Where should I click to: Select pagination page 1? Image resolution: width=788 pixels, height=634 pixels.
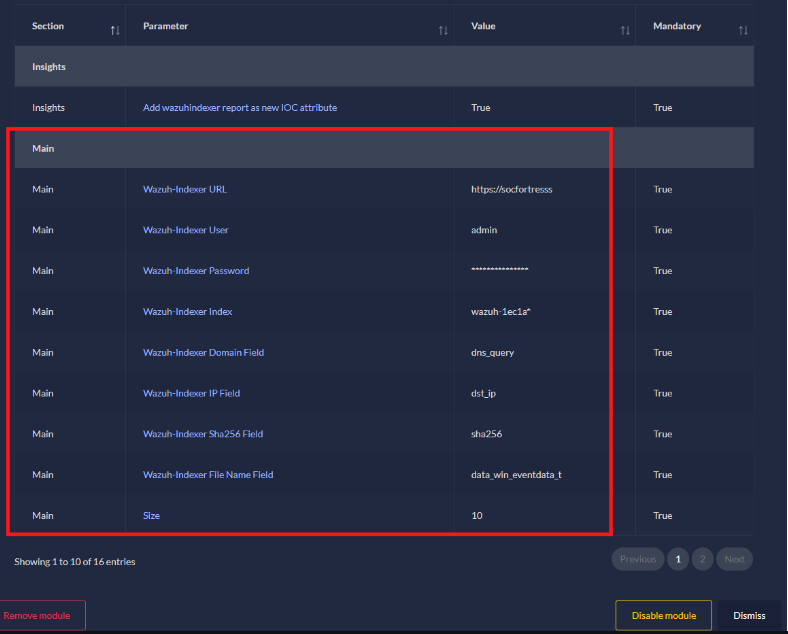tap(678, 559)
